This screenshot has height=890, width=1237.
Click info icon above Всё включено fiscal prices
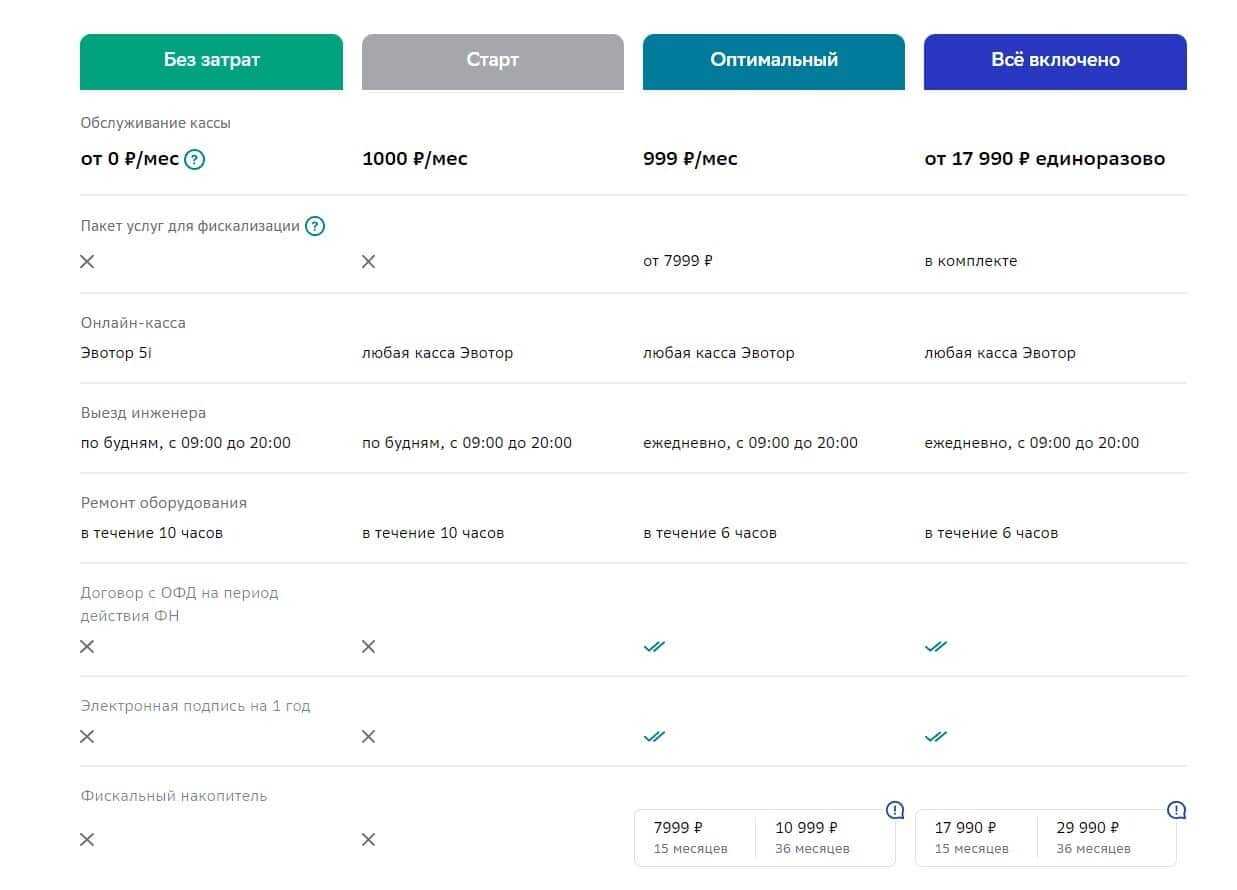coord(1177,810)
